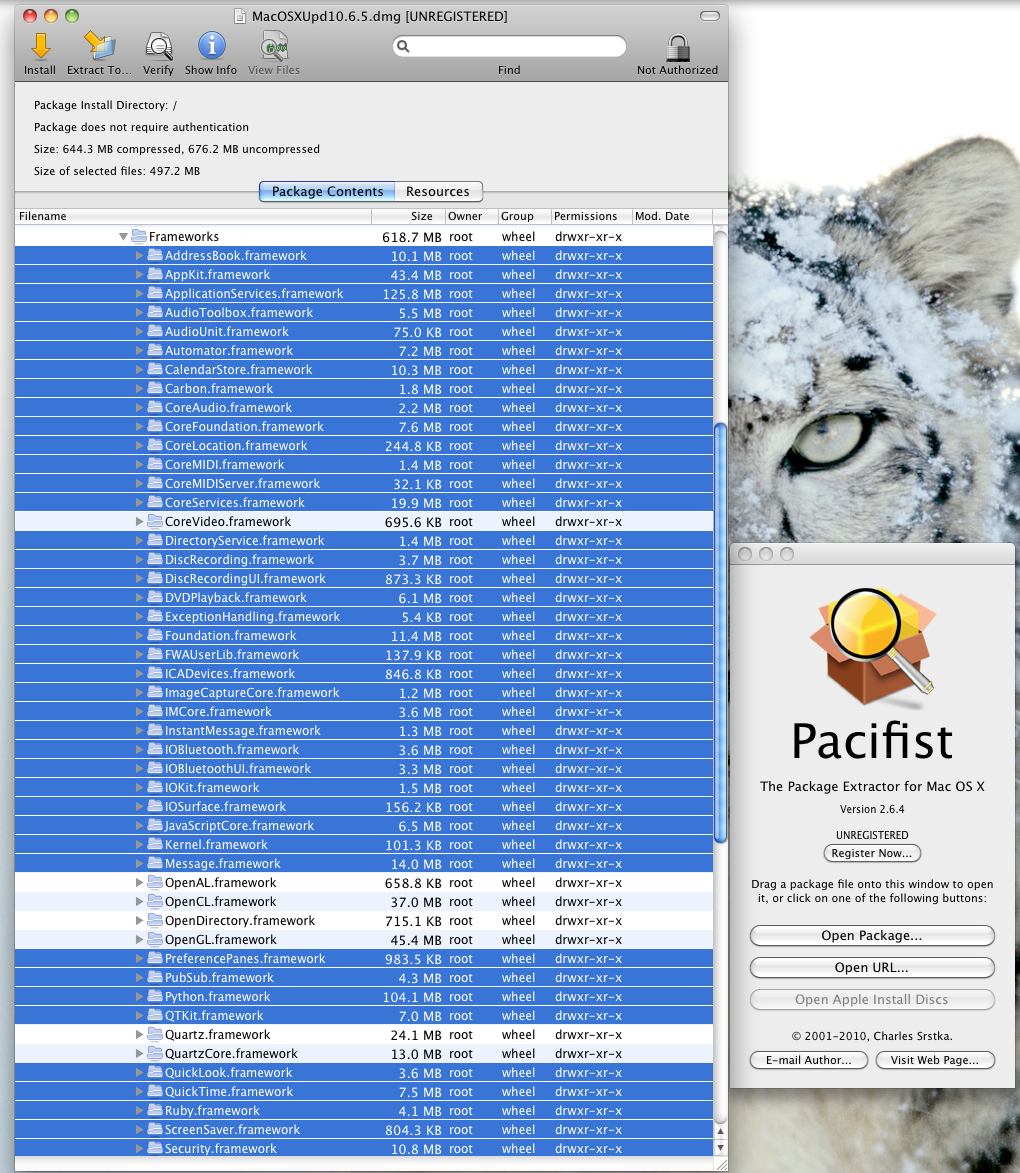The image size is (1020, 1173).
Task: Click the Frameworks folder icon
Action: [x=138, y=236]
